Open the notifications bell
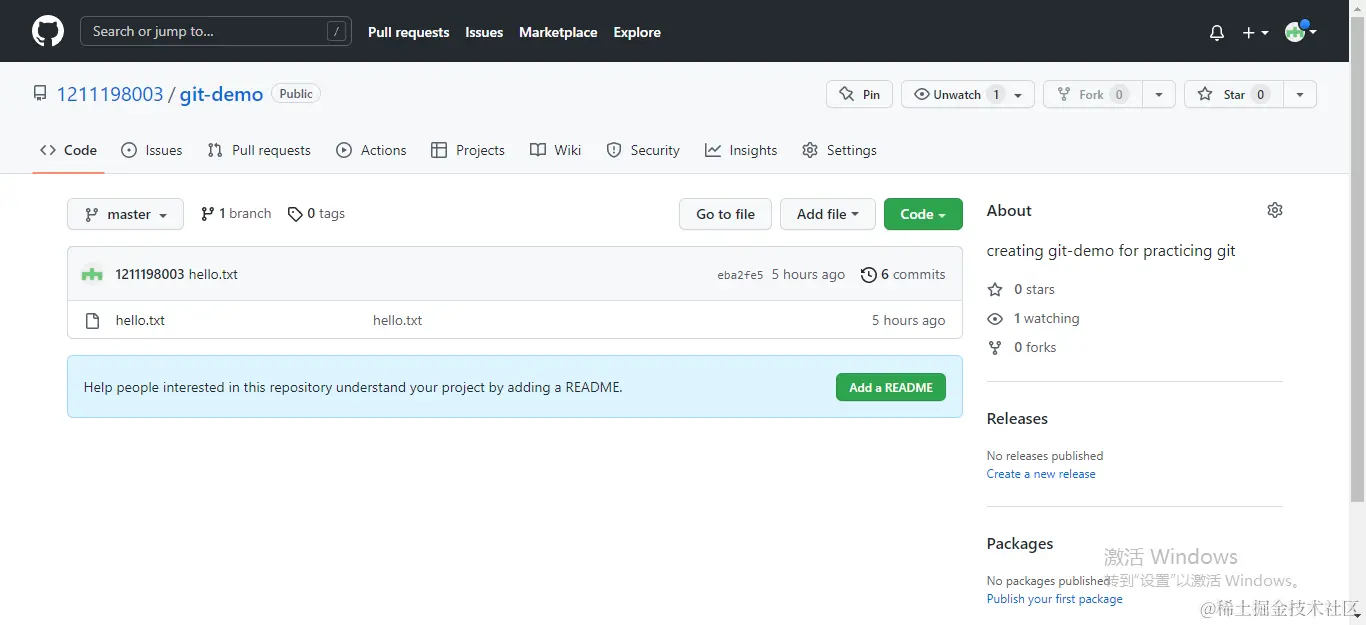 (x=1217, y=32)
